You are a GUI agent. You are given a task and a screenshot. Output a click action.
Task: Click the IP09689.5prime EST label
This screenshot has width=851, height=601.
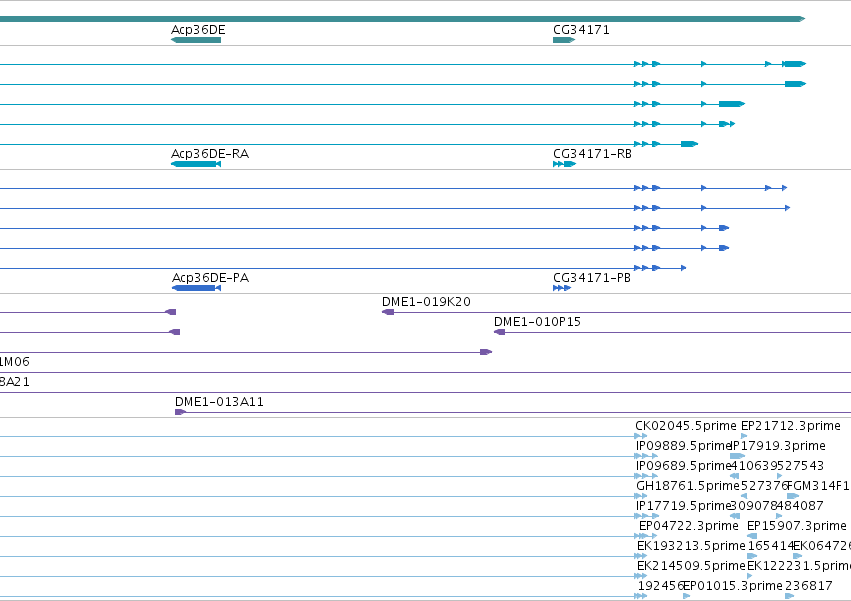coord(684,466)
